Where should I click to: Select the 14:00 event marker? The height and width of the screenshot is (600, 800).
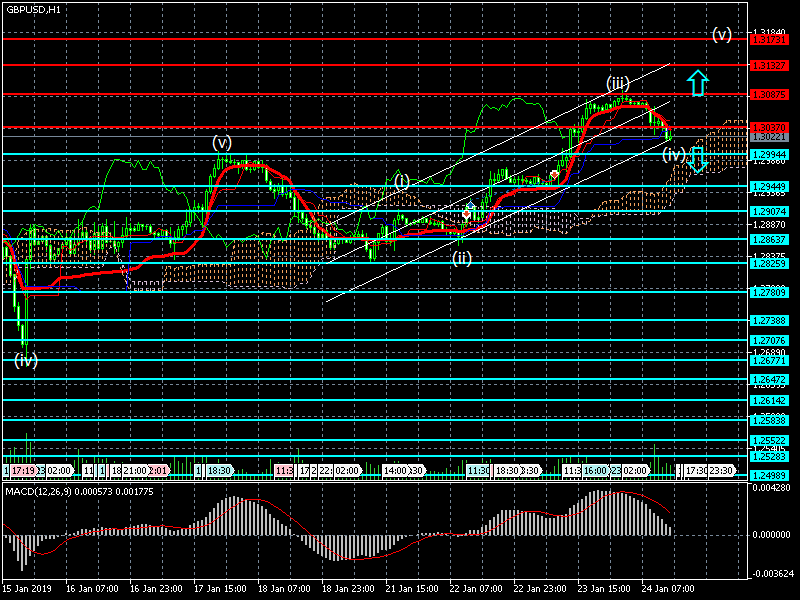[x=395, y=470]
